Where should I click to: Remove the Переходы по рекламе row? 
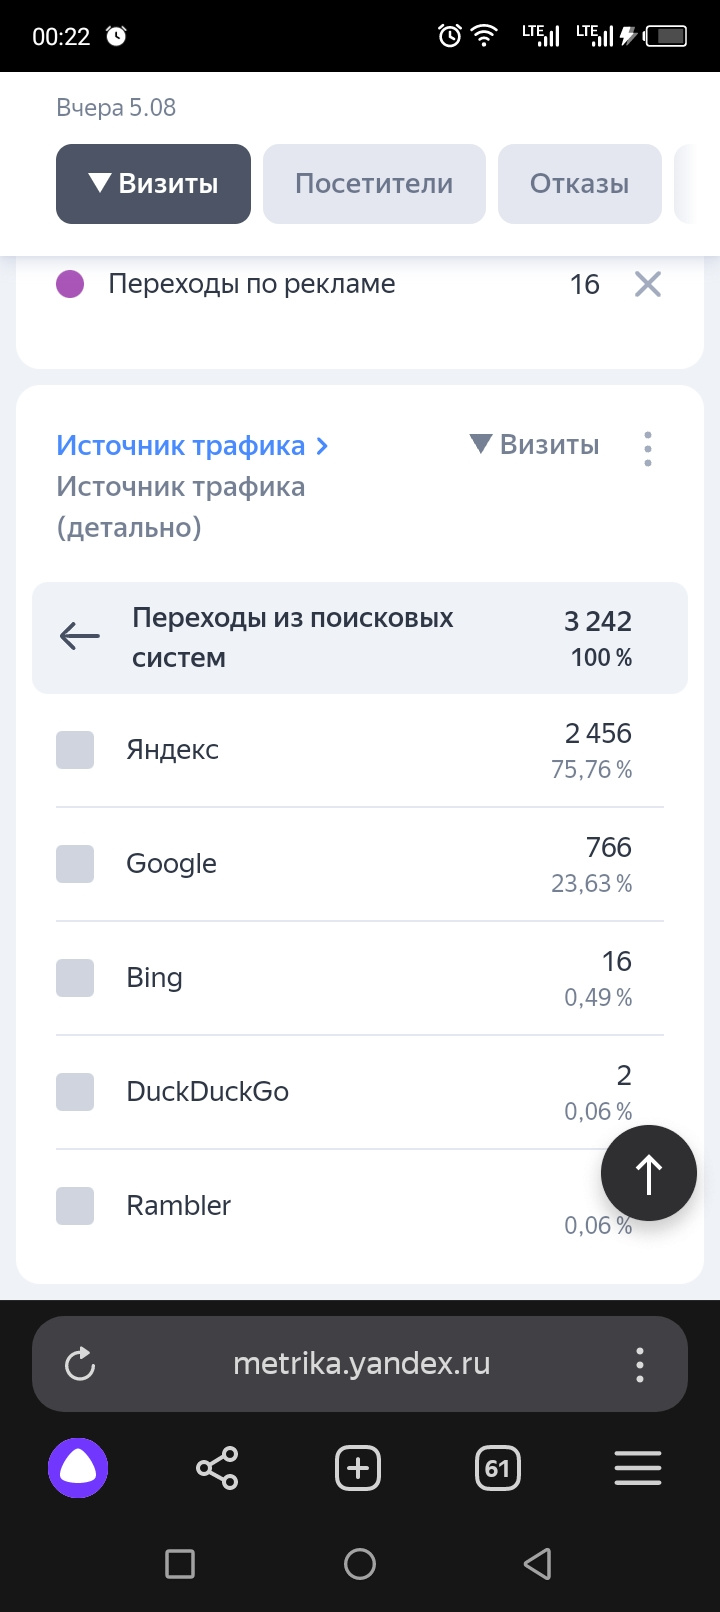coord(648,285)
